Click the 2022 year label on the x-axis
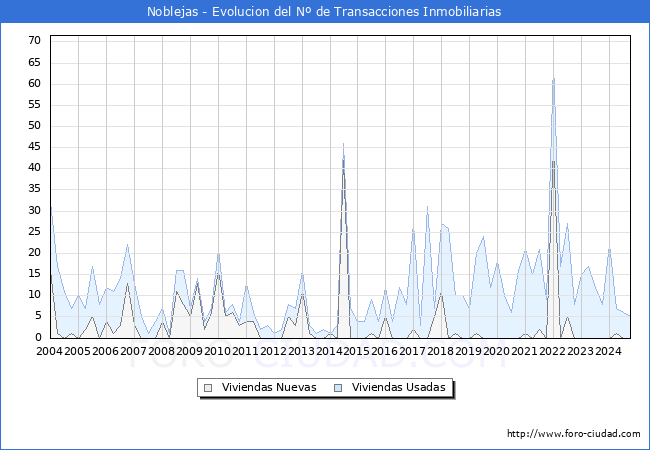Viewport: 650px width, 450px height. (553, 351)
